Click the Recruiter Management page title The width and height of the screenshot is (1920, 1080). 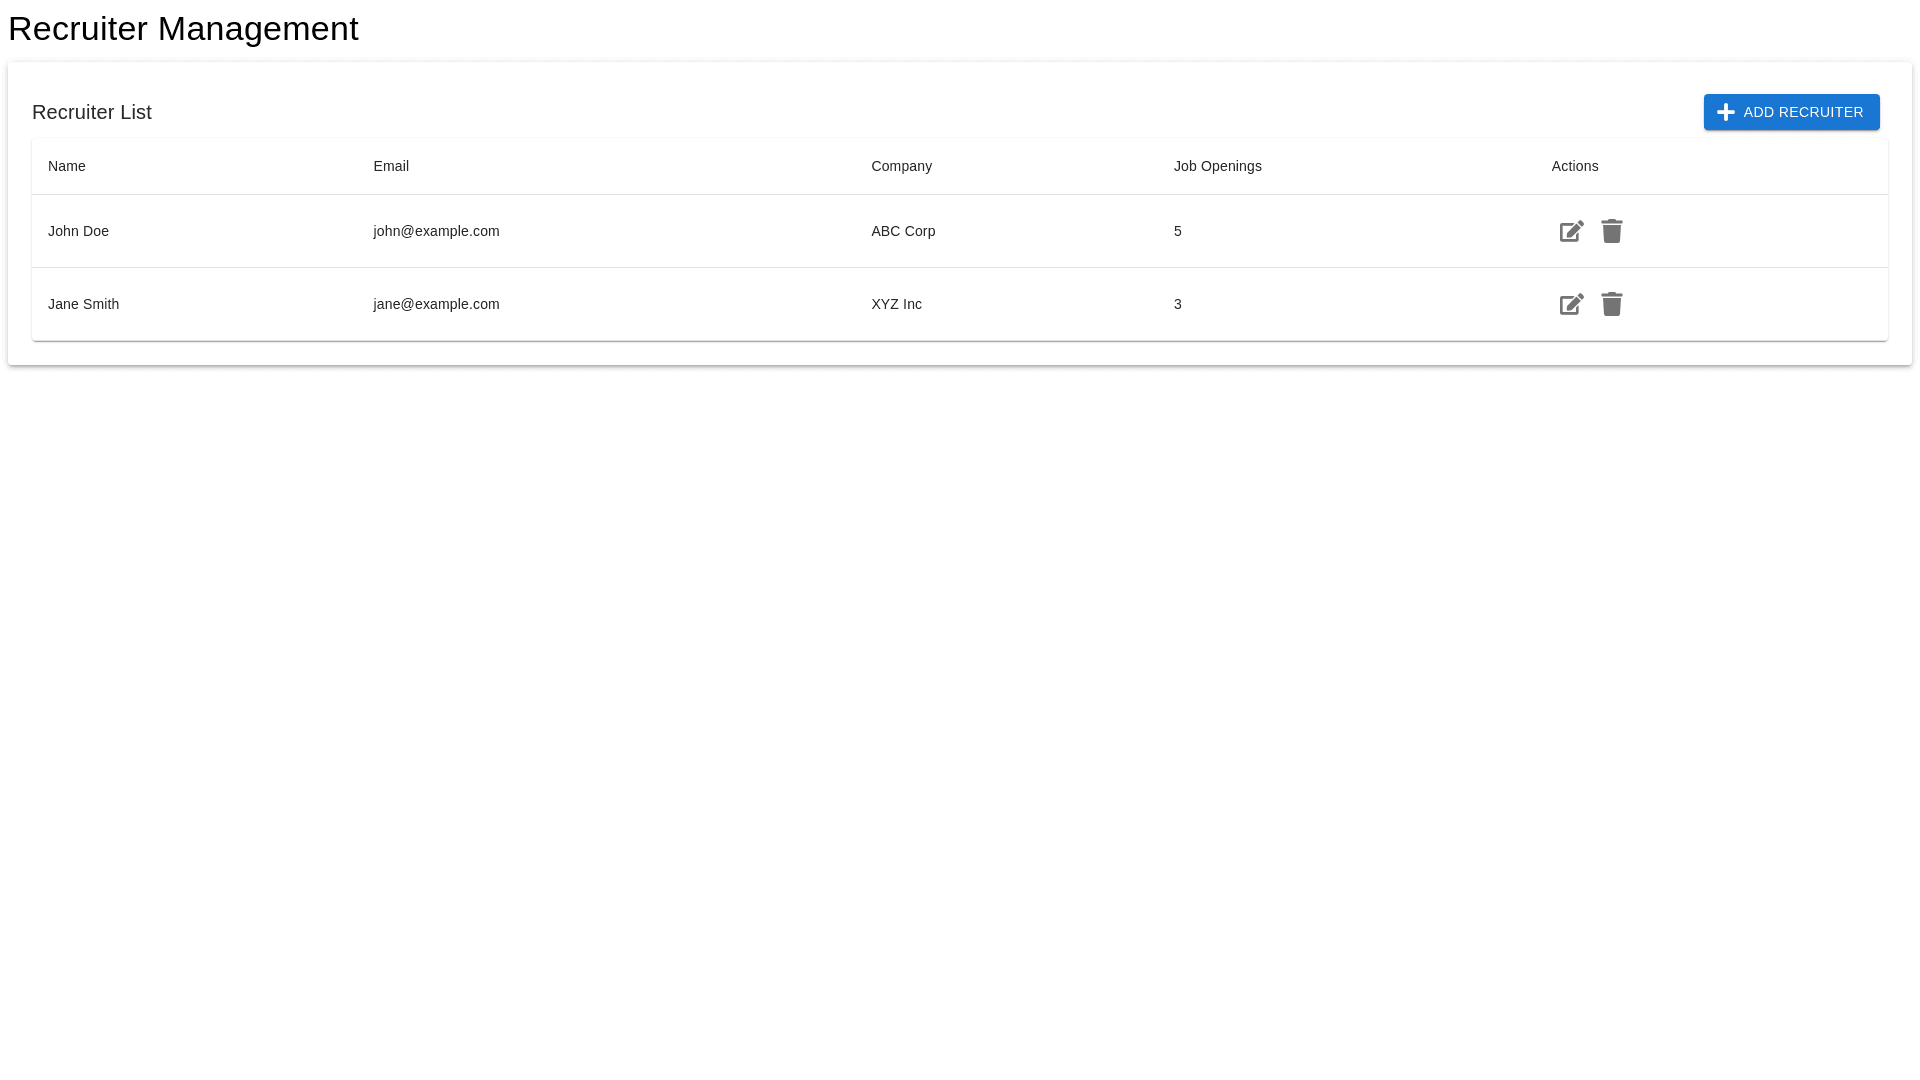click(183, 28)
